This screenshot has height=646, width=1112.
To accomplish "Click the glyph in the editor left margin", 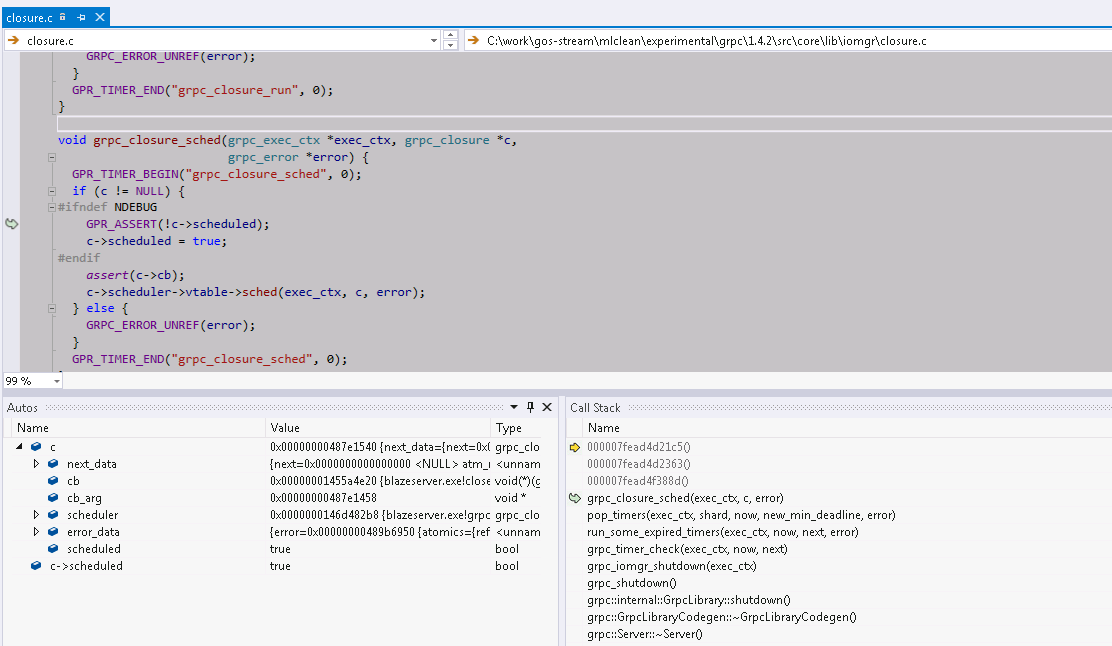I will click(x=11, y=223).
